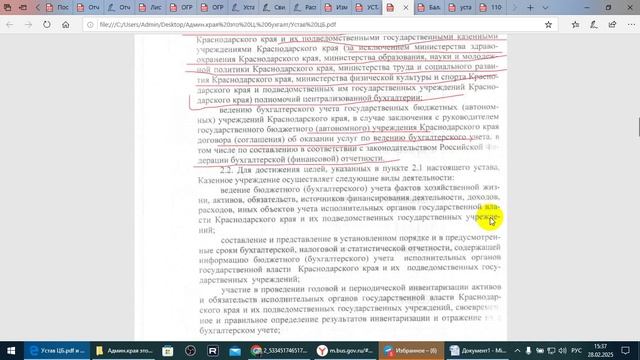Show hidden system tray icons
The width and height of the screenshot is (640, 360).
[517, 351]
